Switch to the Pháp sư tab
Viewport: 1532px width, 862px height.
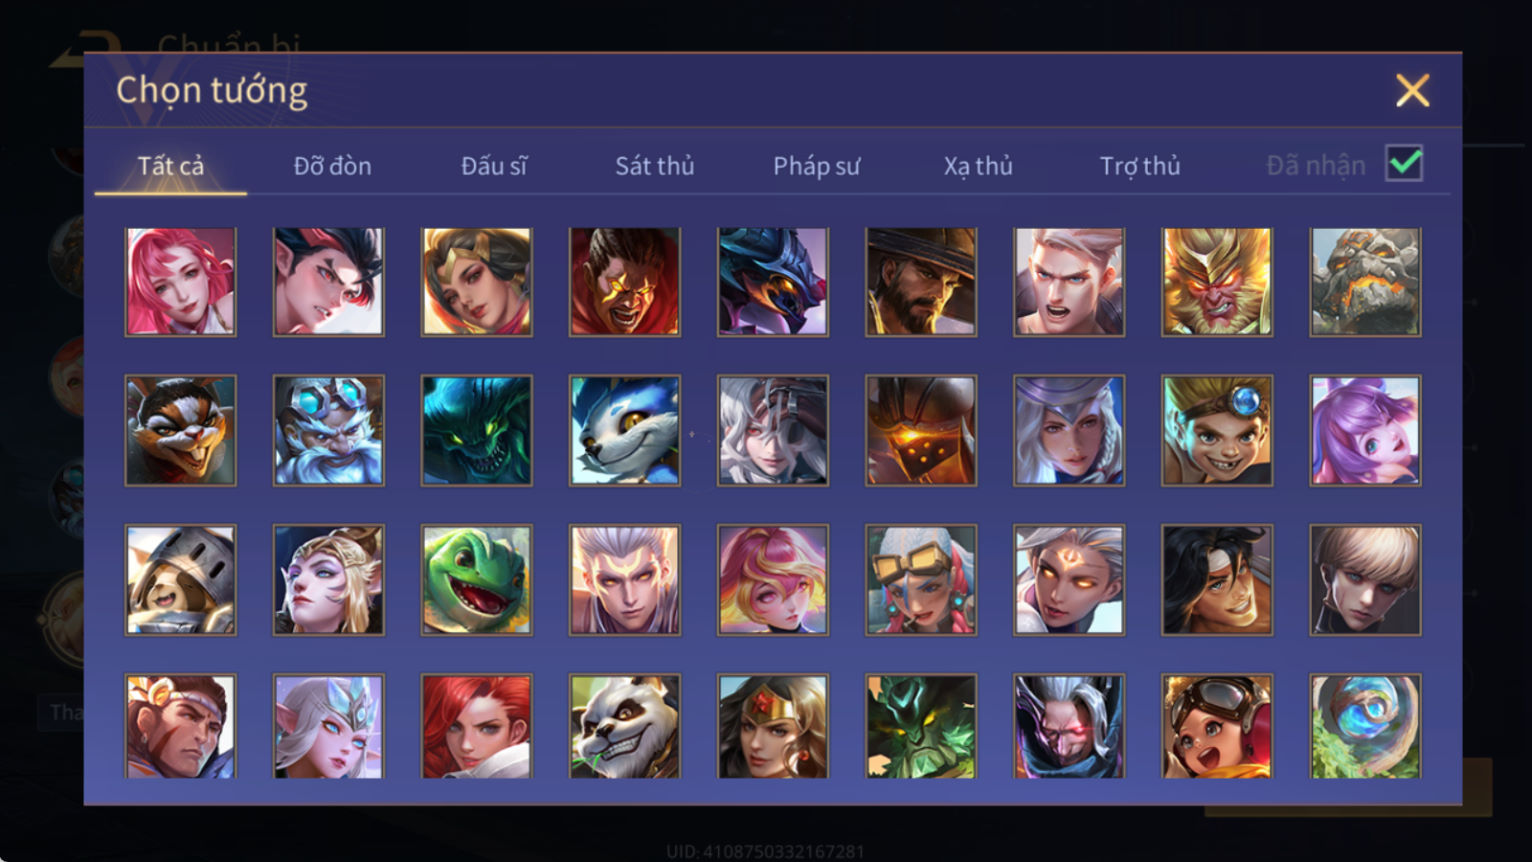[816, 166]
